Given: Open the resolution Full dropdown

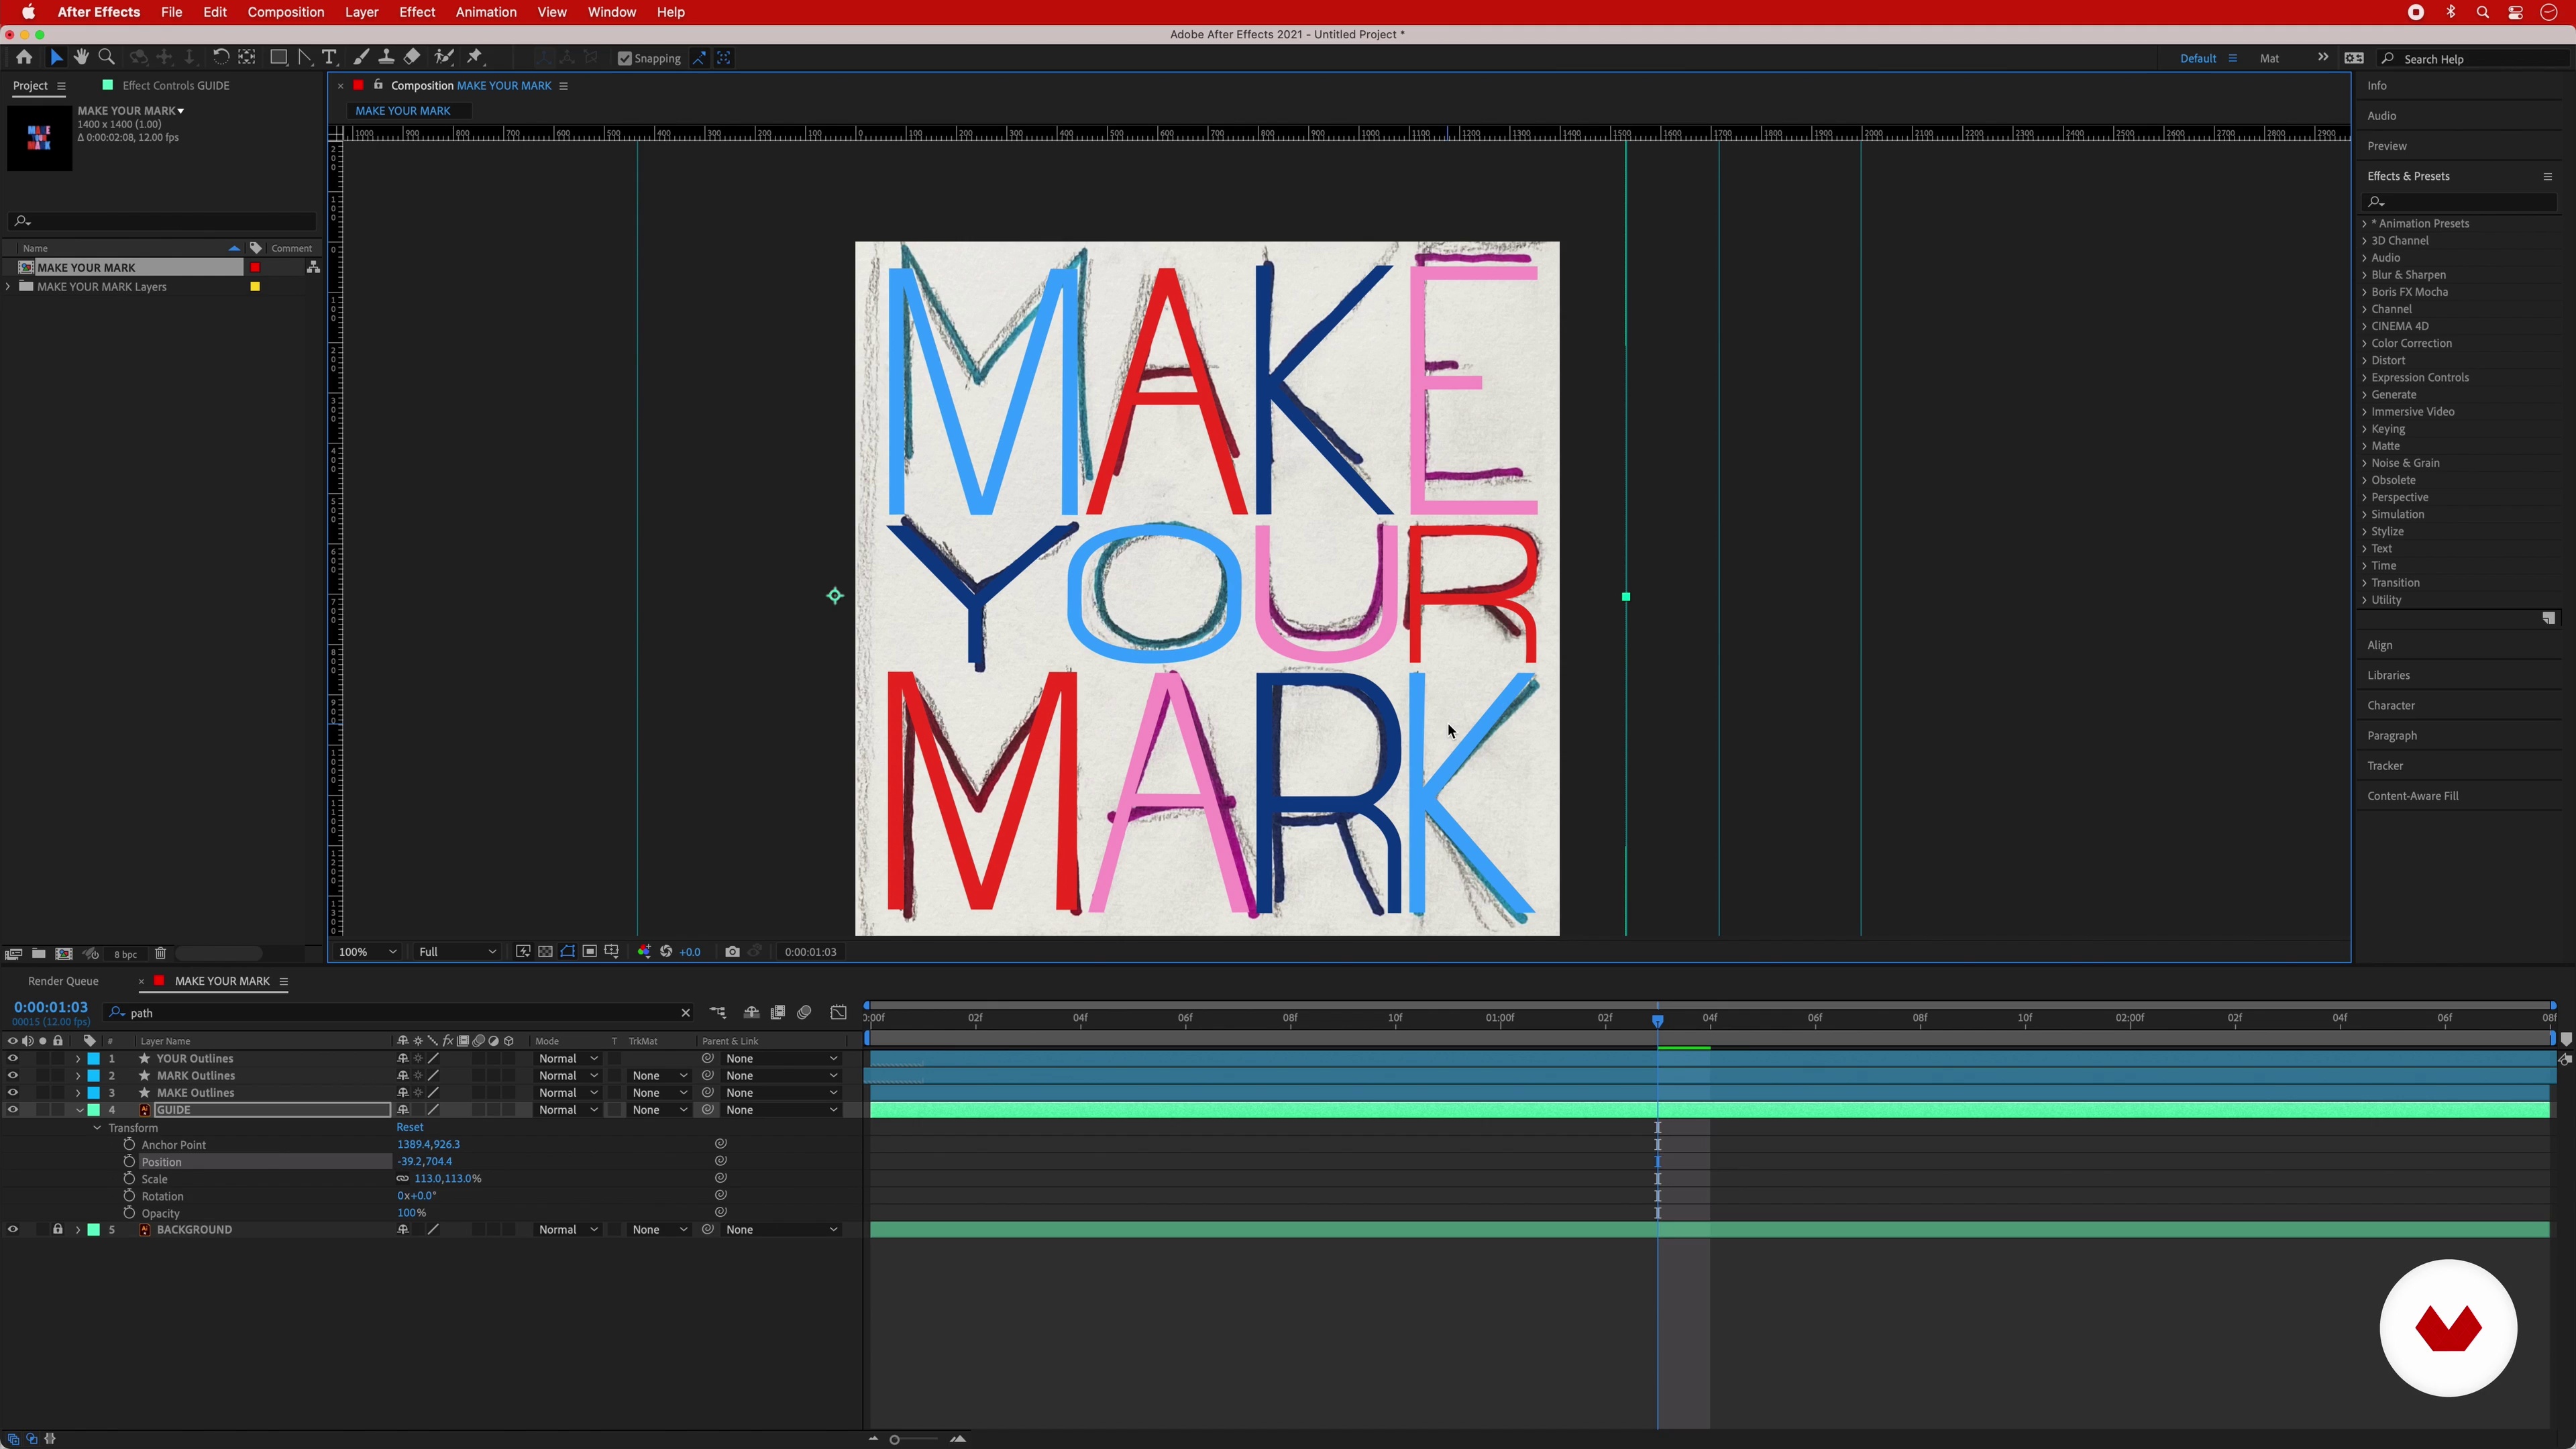Looking at the screenshot, I should pyautogui.click(x=457, y=952).
